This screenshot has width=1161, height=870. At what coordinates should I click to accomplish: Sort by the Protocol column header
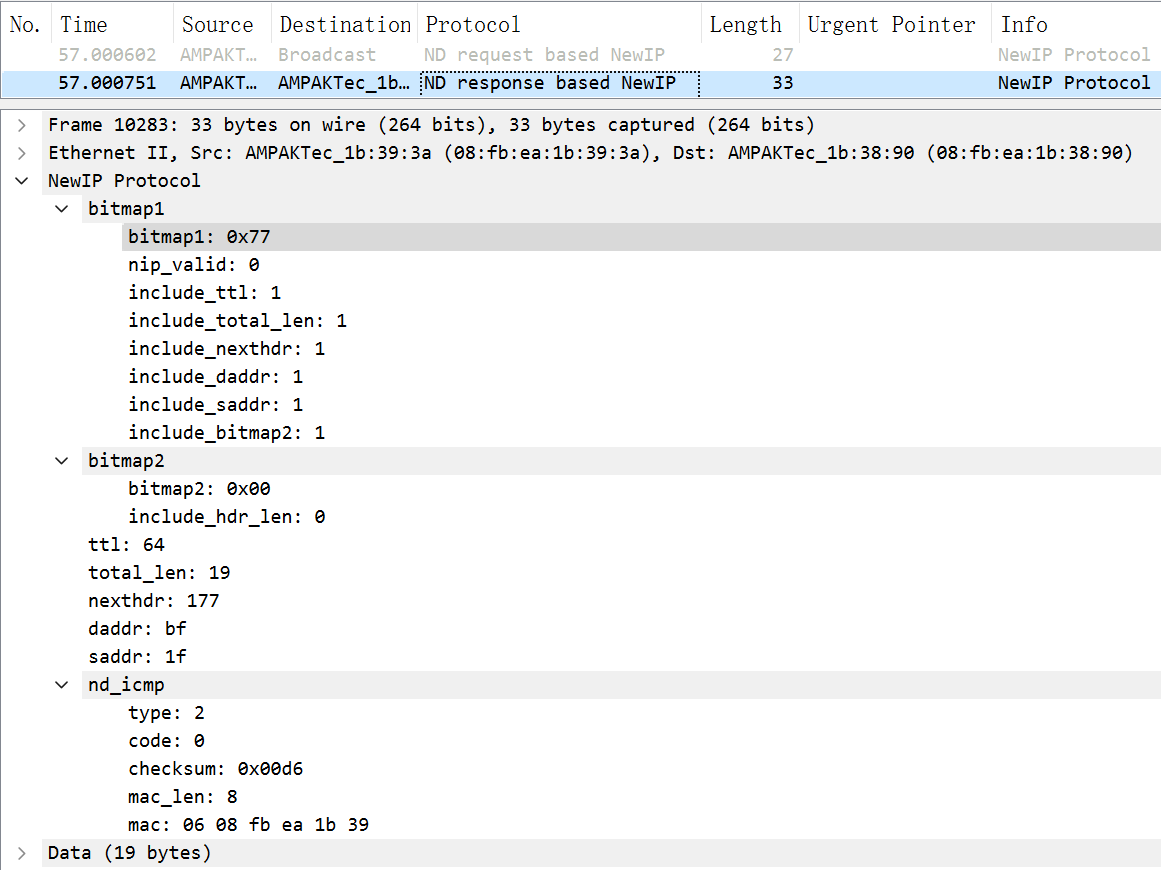click(473, 25)
